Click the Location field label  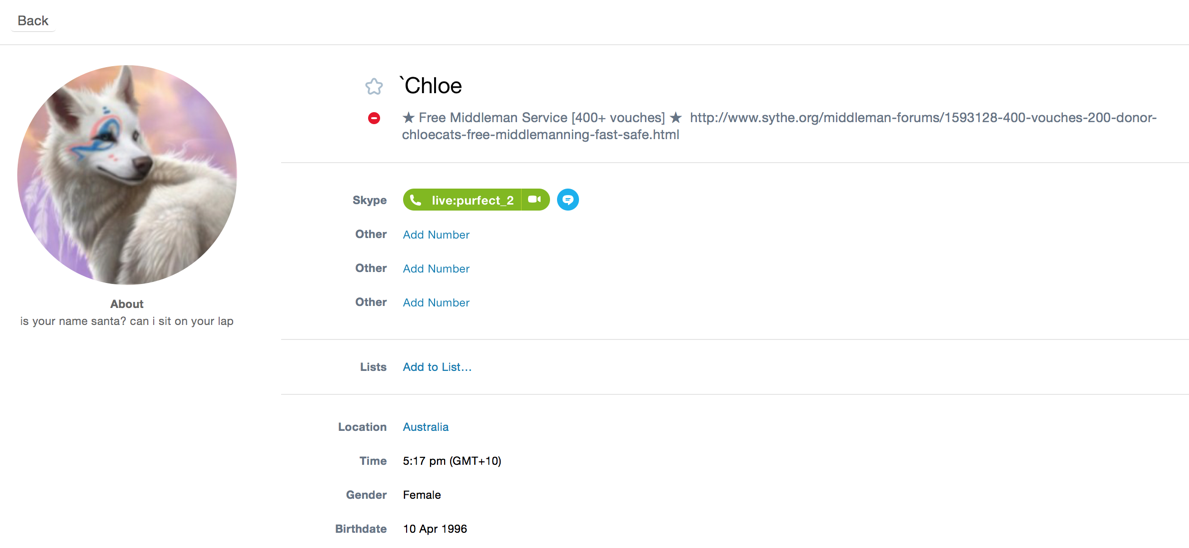point(362,427)
